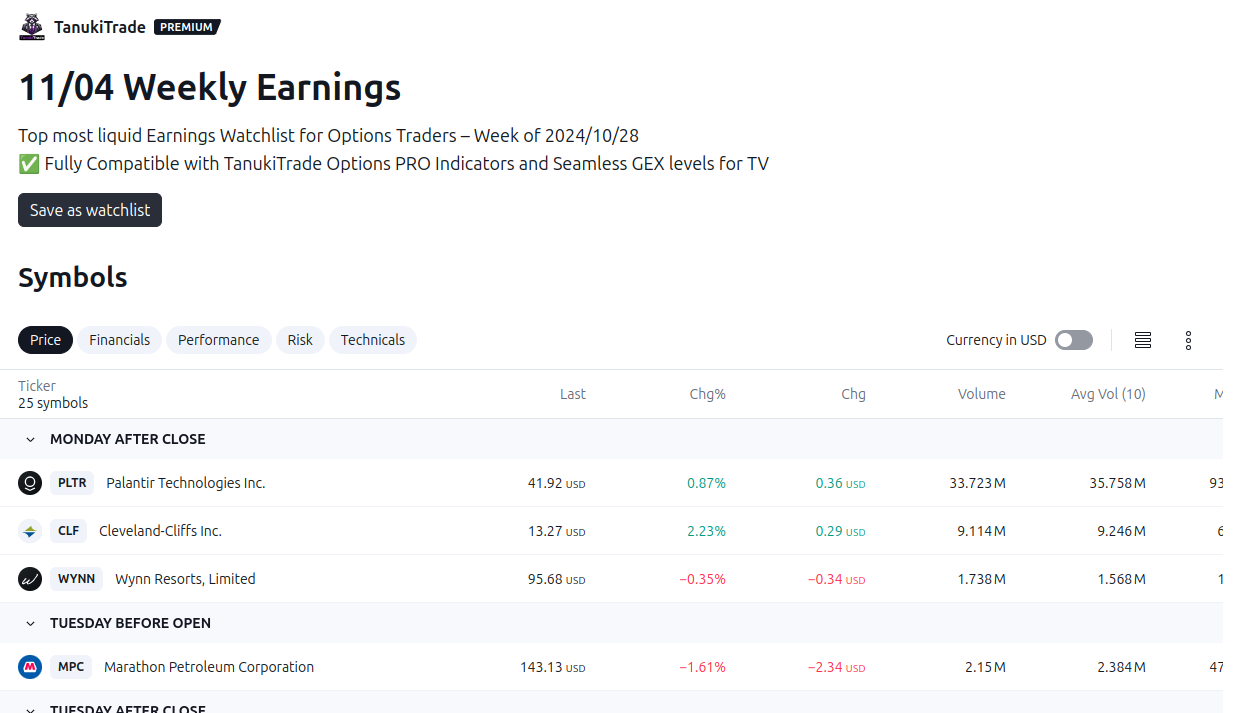Click the Symbols section heading
The height and width of the screenshot is (713, 1233).
click(73, 277)
